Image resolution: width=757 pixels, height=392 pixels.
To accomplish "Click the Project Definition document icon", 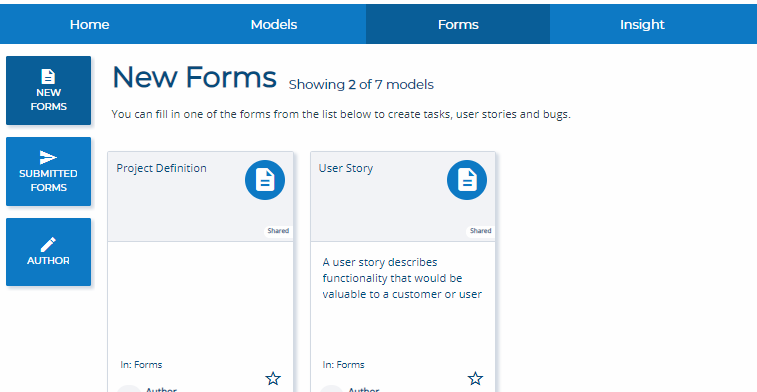I will 265,180.
